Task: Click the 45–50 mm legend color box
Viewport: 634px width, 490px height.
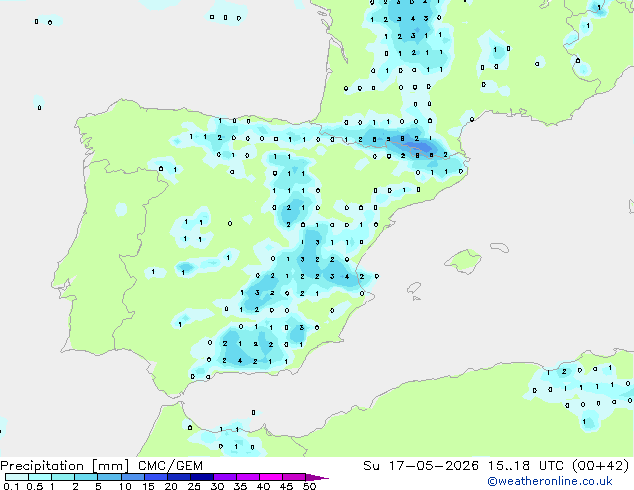Action: 294,477
